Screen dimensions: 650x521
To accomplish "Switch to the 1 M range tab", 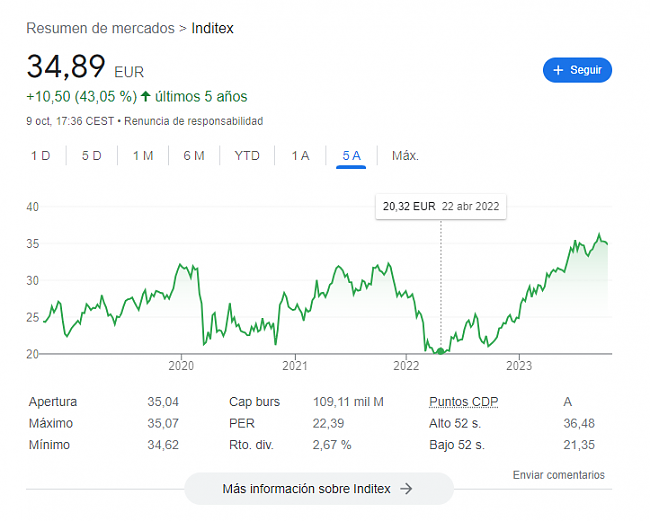I will 143,156.
